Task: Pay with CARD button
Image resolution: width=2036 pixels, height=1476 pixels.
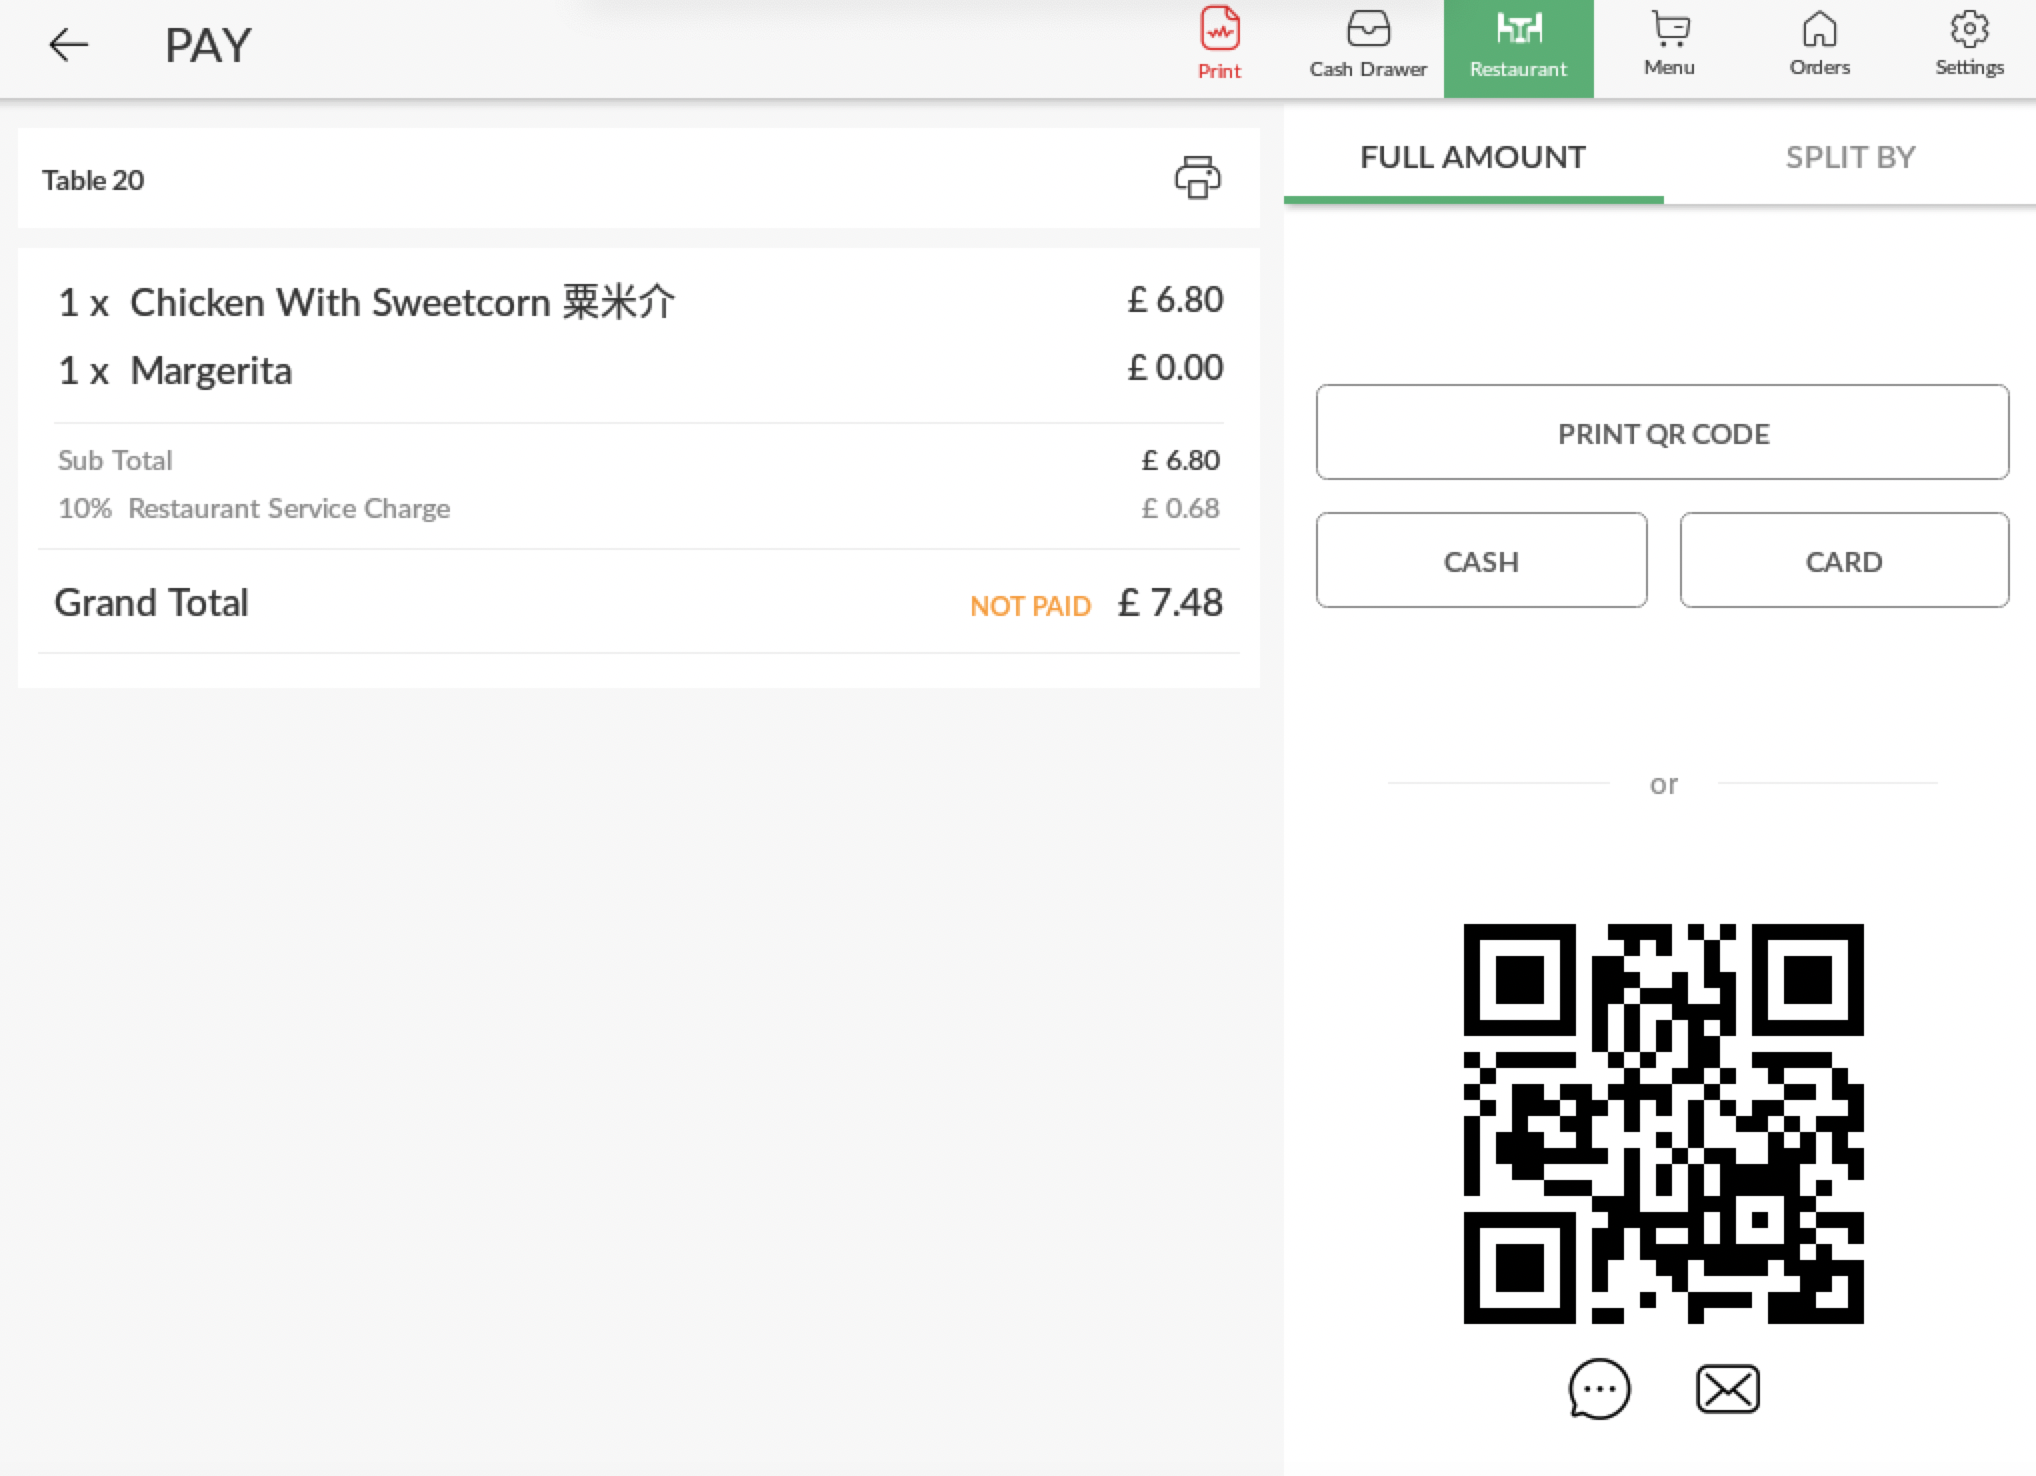Action: [1843, 560]
